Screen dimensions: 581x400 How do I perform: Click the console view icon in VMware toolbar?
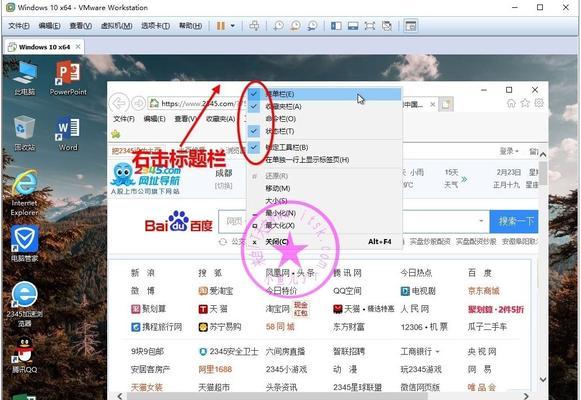point(411,26)
